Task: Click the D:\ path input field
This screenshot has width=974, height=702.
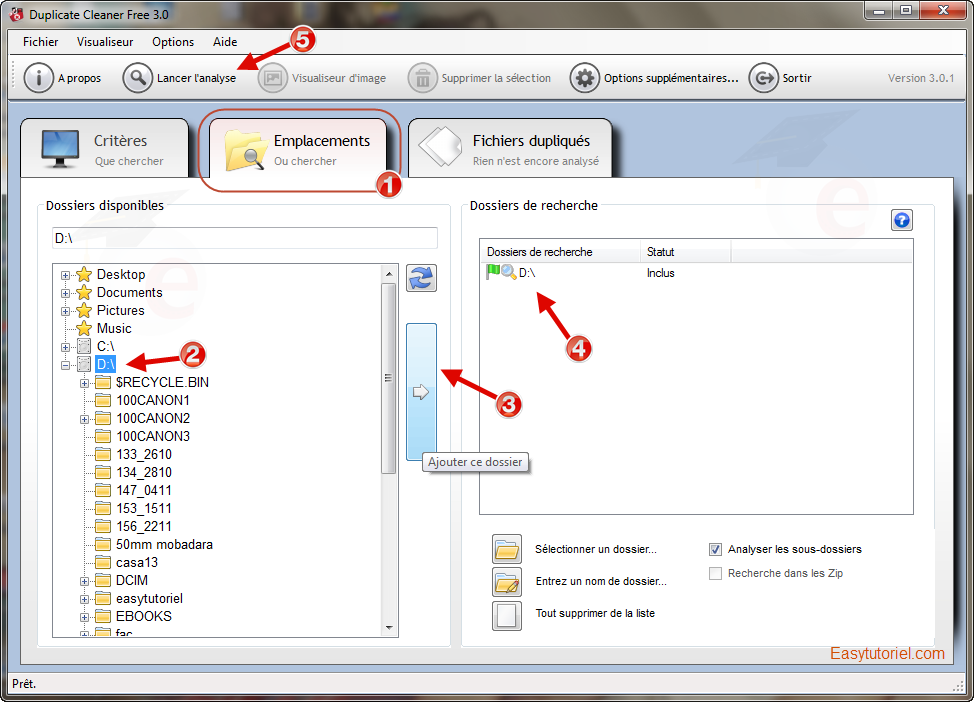Action: click(245, 239)
